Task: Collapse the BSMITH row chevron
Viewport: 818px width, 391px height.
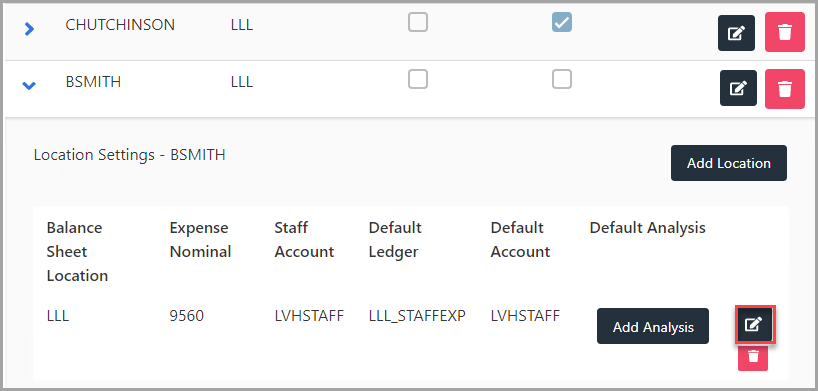Action: click(x=30, y=85)
